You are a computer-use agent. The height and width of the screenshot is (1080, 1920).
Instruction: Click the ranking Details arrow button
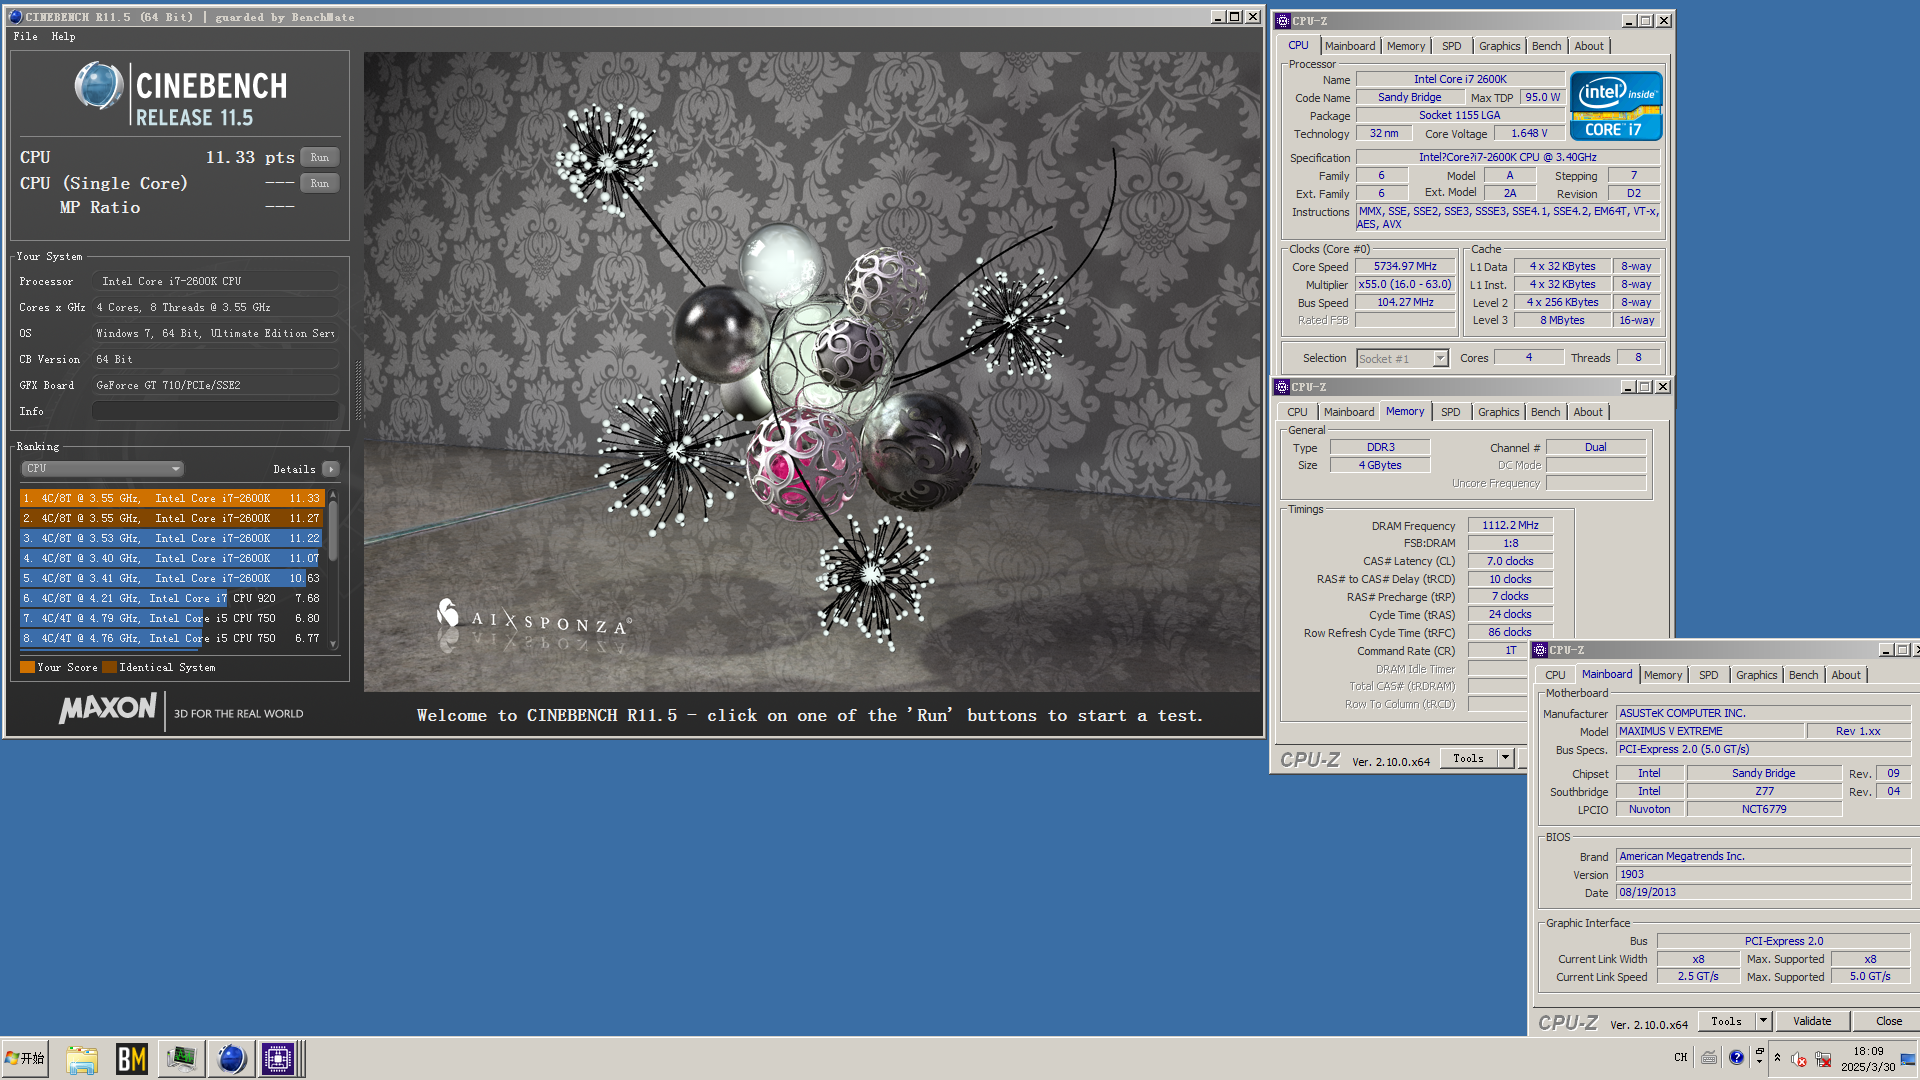coord(331,469)
